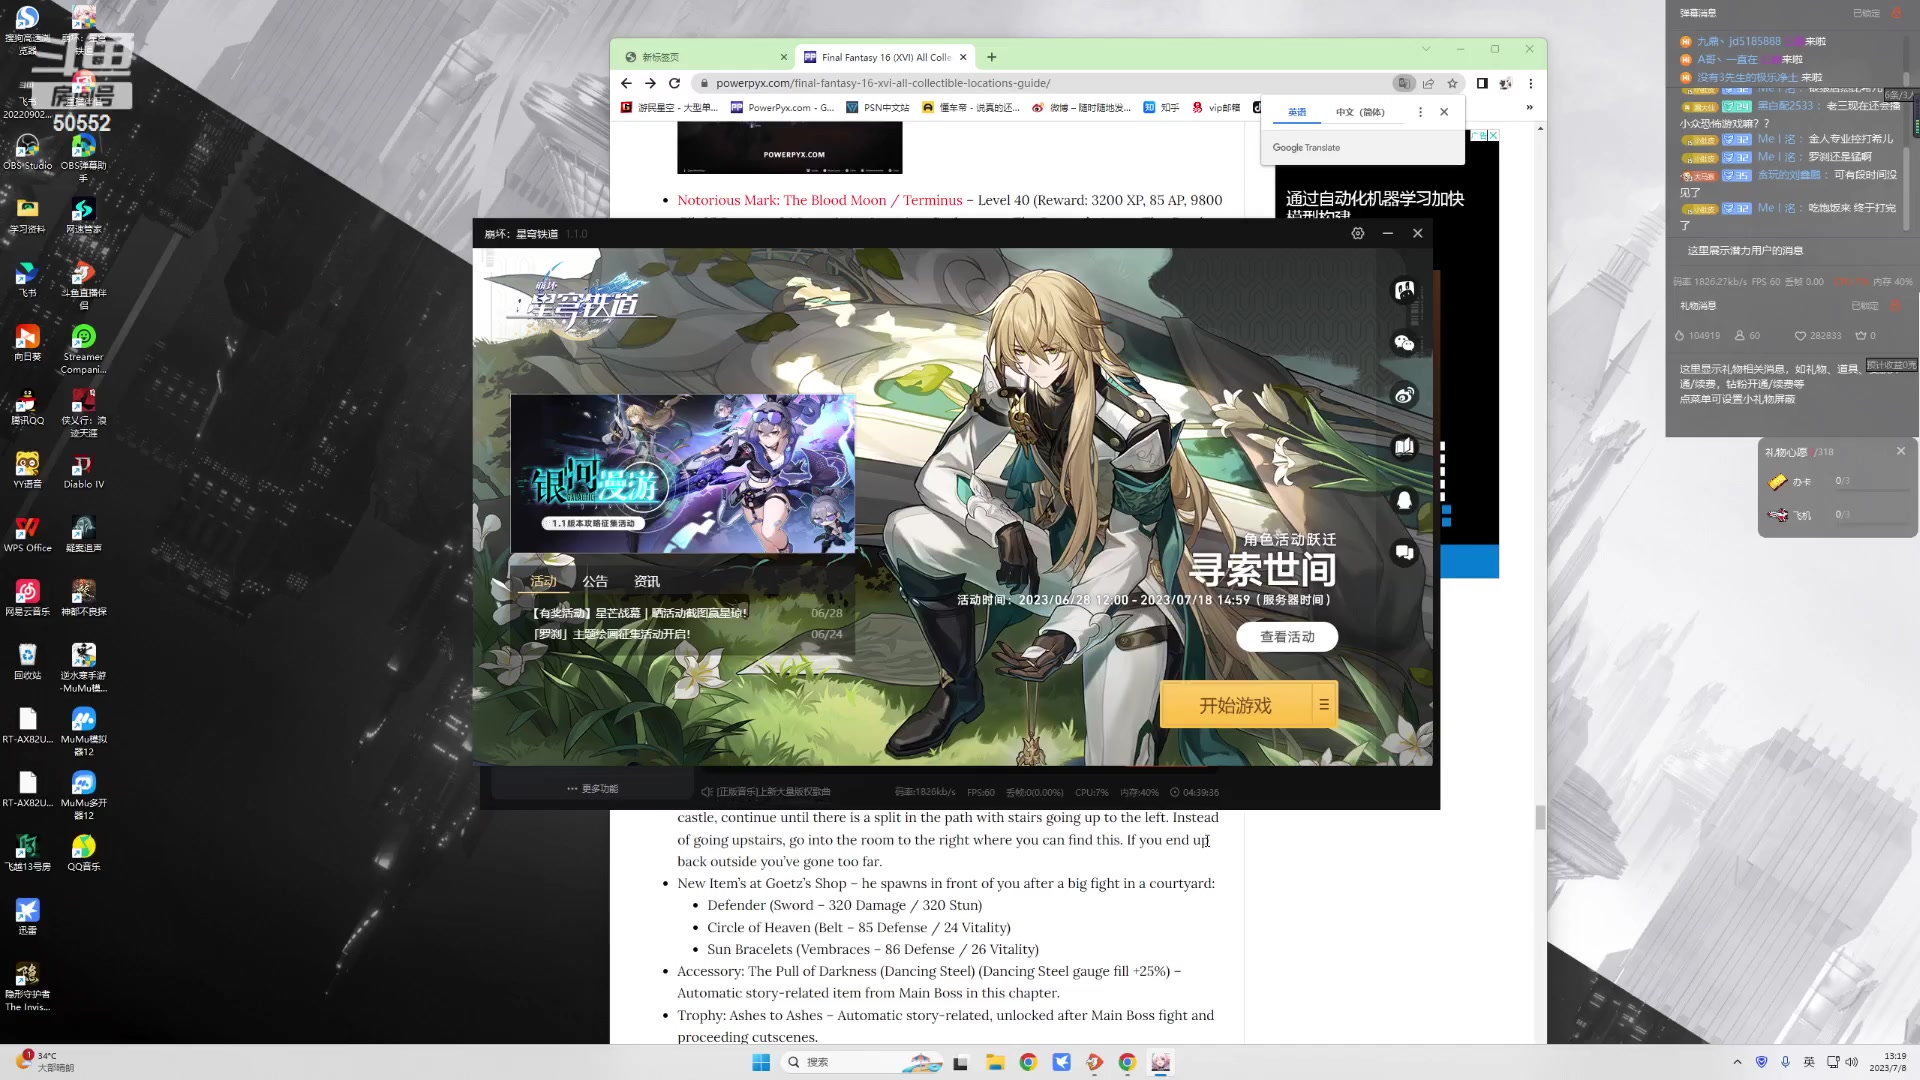Open the 知乎 bookmark
The width and height of the screenshot is (1920, 1080).
click(1162, 107)
